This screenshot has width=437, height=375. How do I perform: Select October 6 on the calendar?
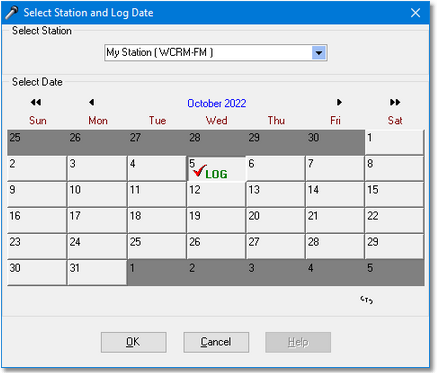tap(275, 168)
